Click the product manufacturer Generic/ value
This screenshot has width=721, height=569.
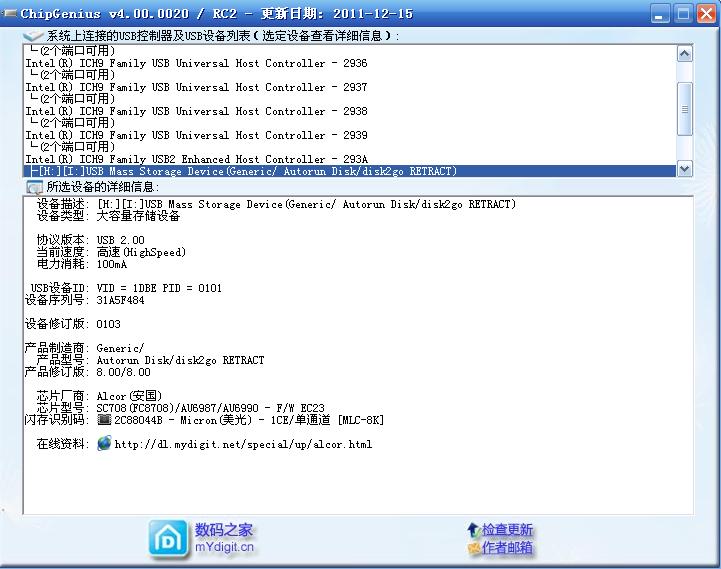click(x=120, y=348)
